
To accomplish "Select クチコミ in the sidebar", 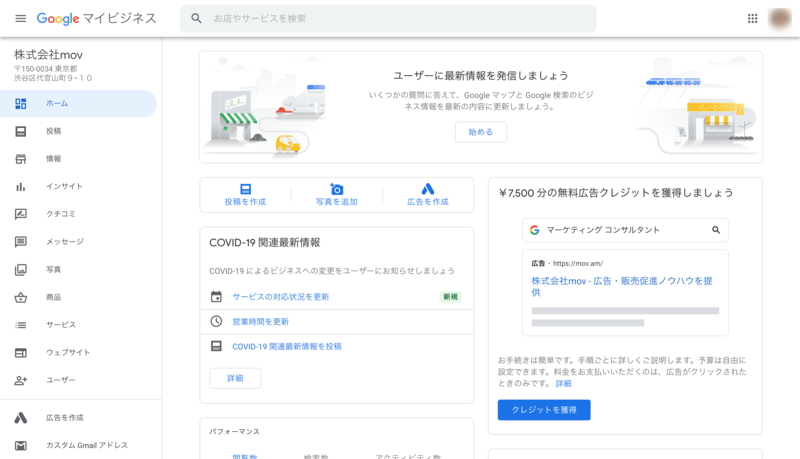I will click(x=78, y=214).
